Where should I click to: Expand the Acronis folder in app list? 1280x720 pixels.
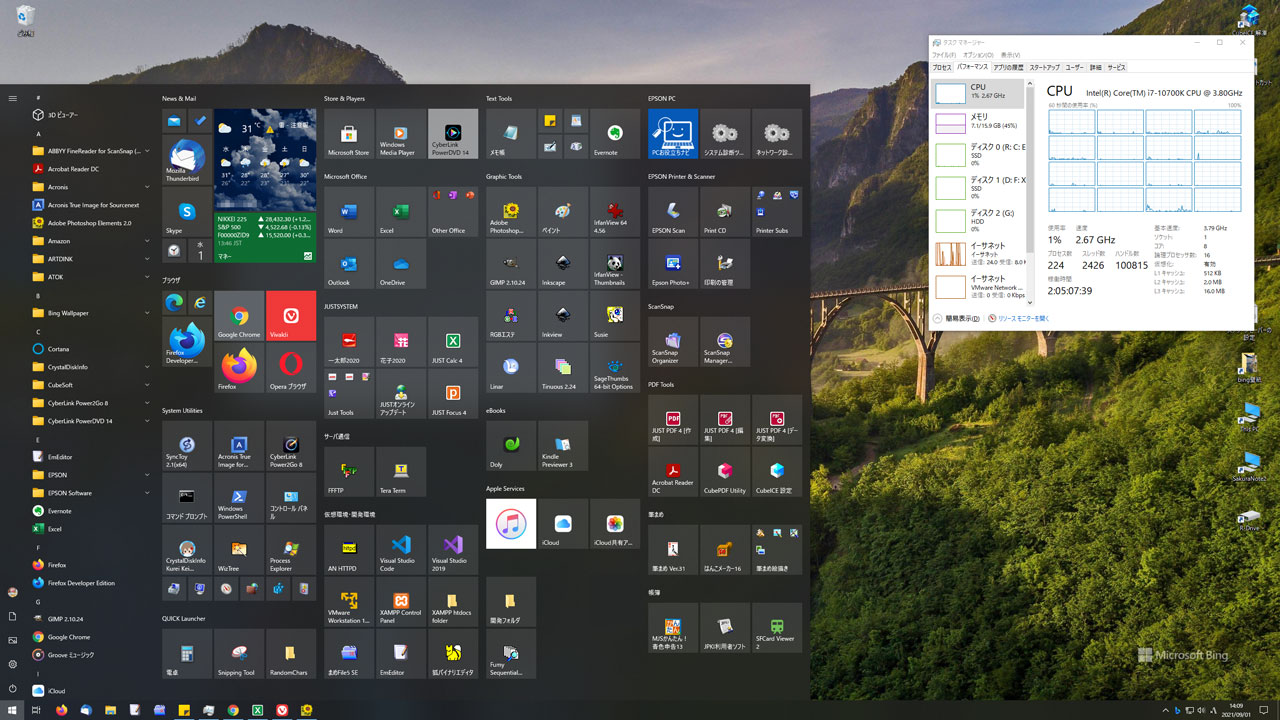(x=91, y=187)
